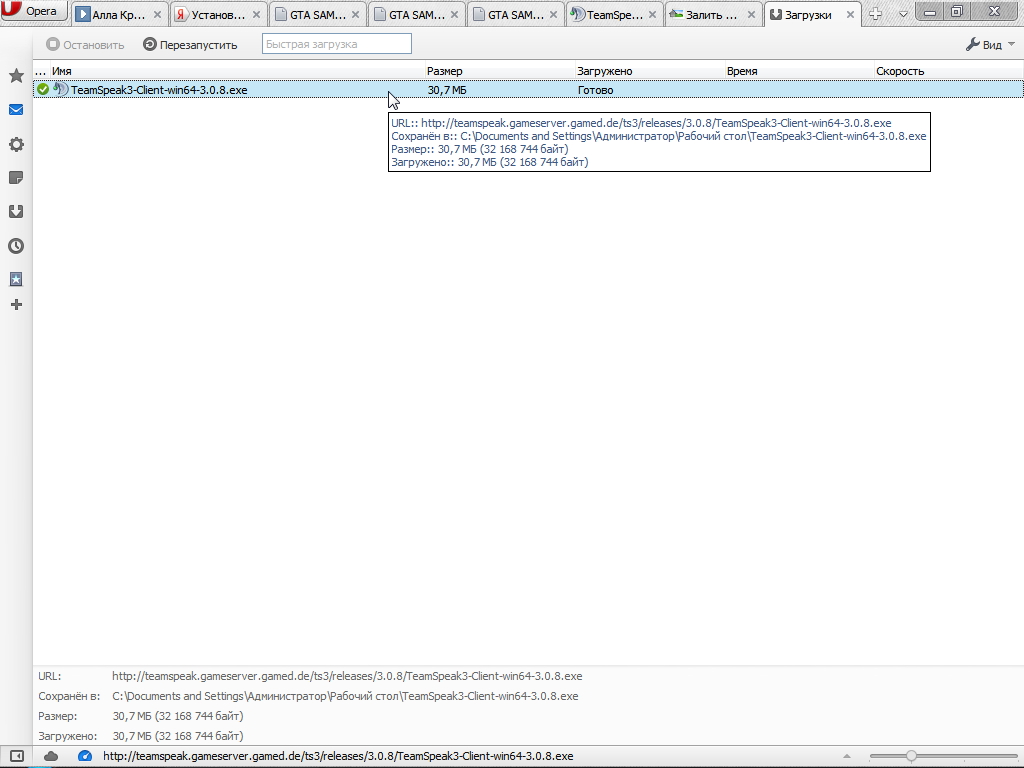The height and width of the screenshot is (768, 1024).
Task: Click the Готово status cell
Action: pos(596,90)
